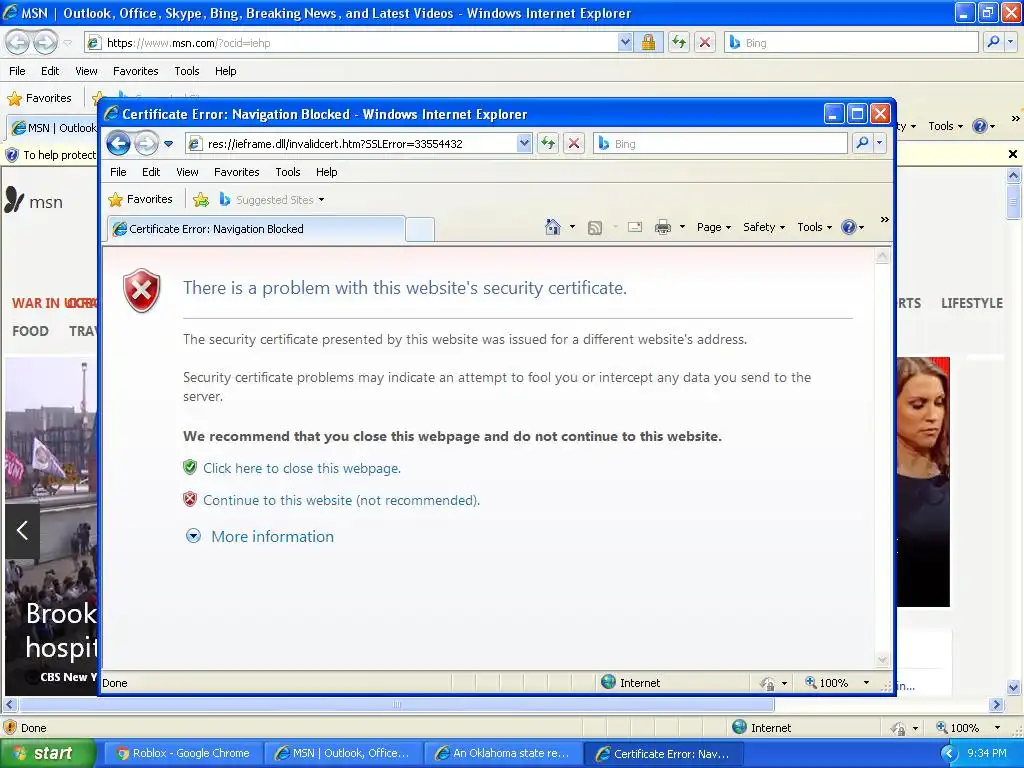1024x768 pixels.
Task: Click popup blocker icon in Certificate status bar
Action: coord(768,683)
